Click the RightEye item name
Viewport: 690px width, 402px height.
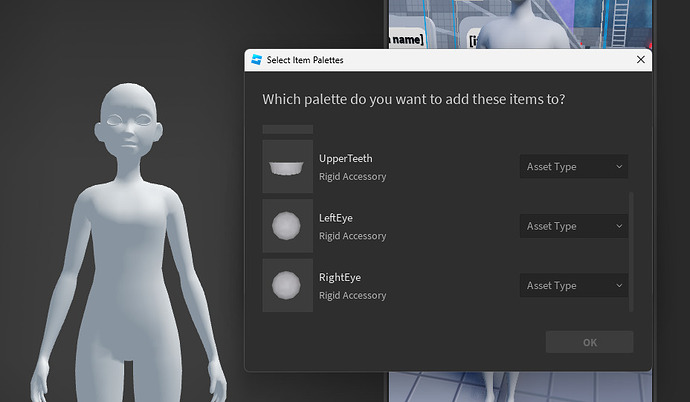(x=340, y=278)
